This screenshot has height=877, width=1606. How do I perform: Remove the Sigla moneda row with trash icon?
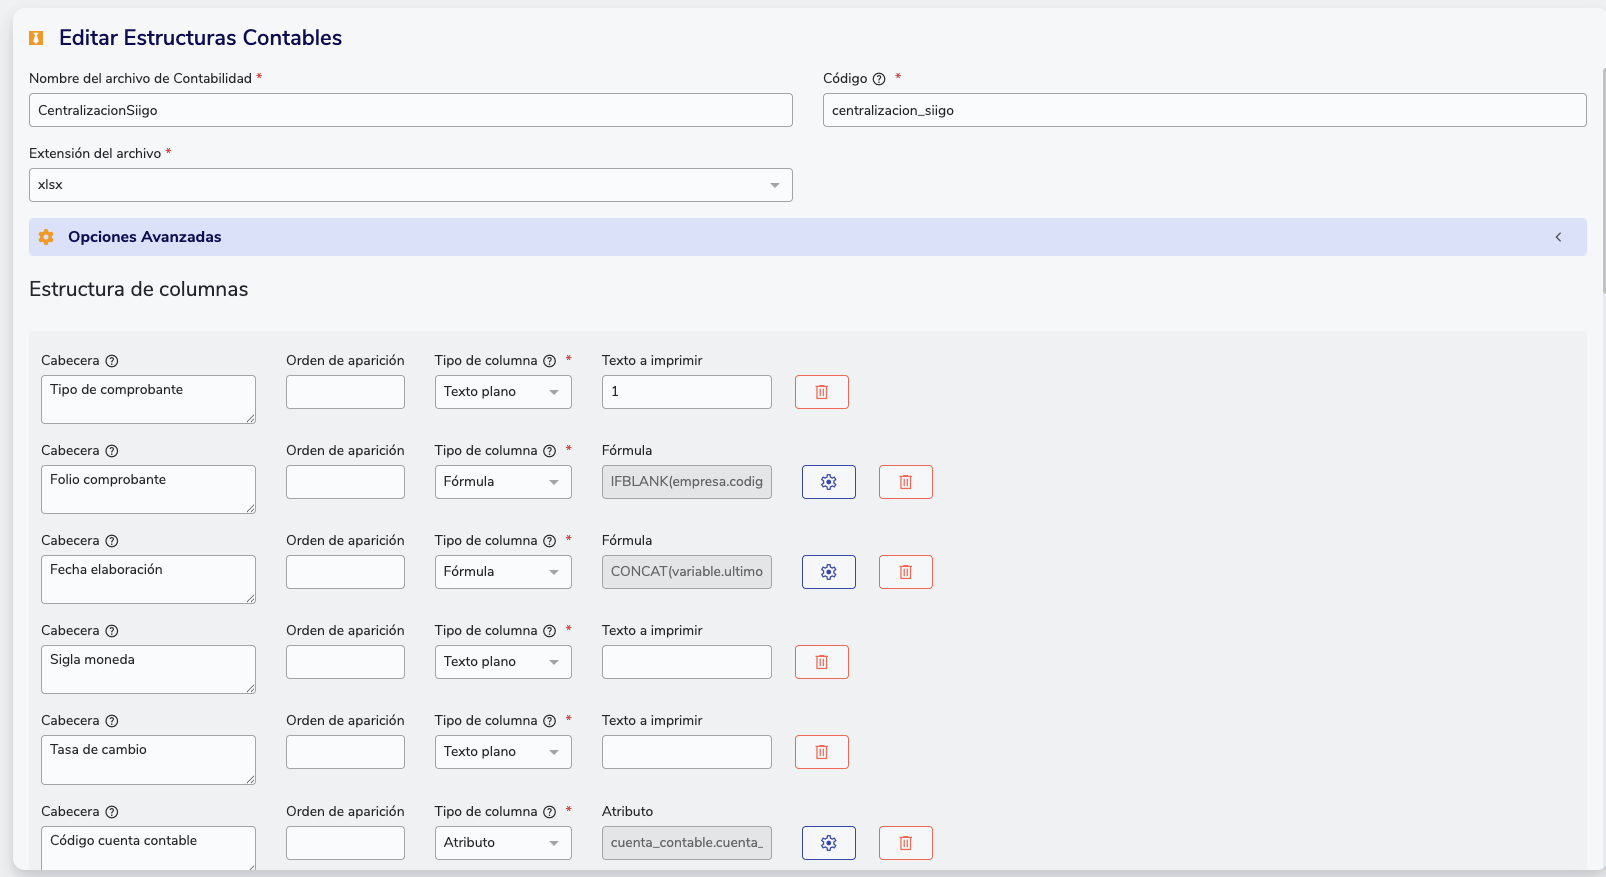[x=821, y=662]
